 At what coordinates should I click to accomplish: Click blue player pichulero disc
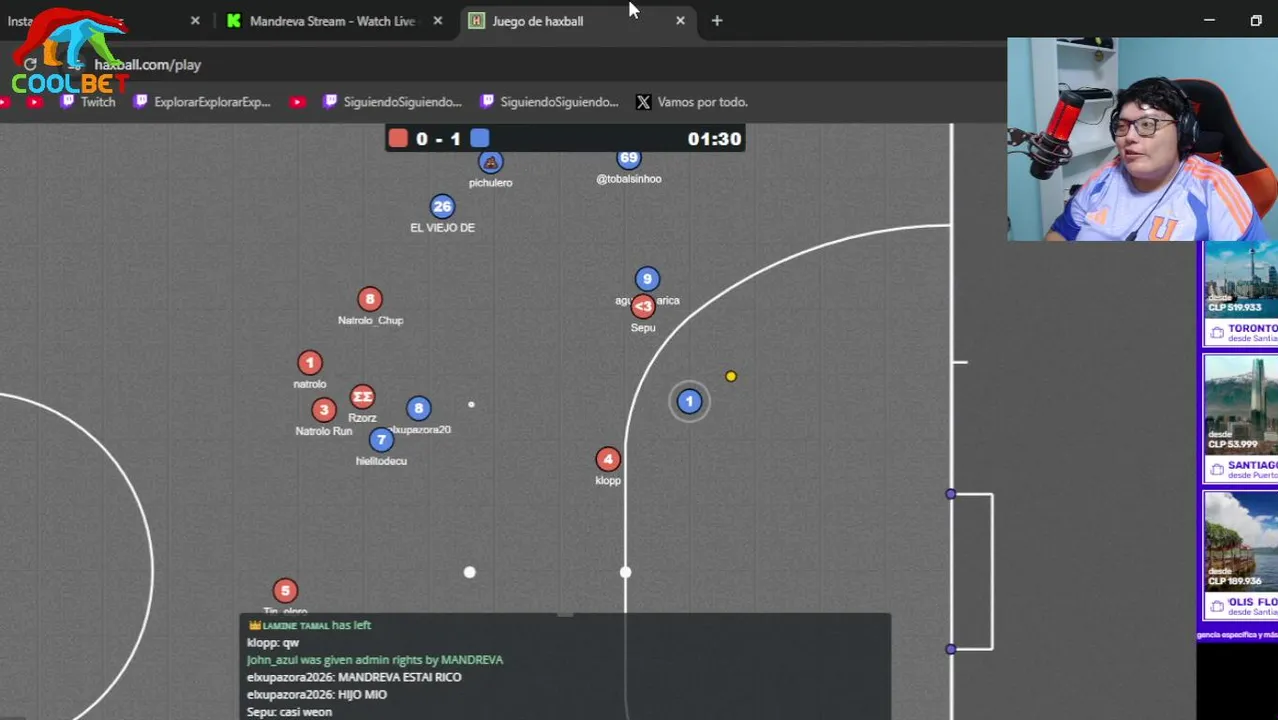[490, 162]
